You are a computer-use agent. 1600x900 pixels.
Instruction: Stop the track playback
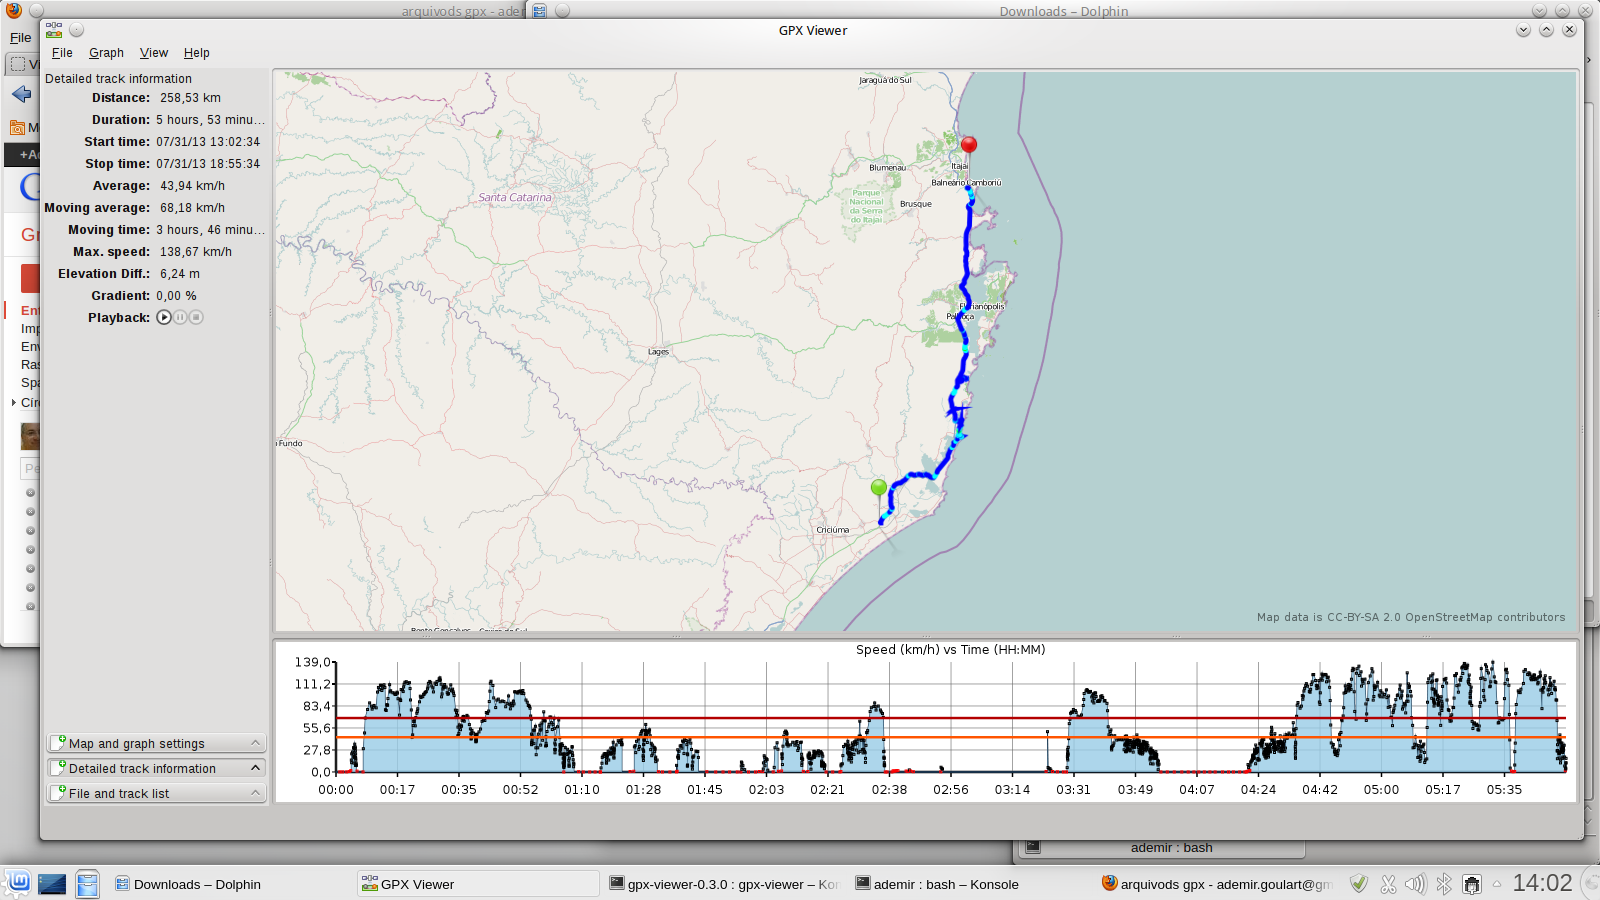[196, 317]
